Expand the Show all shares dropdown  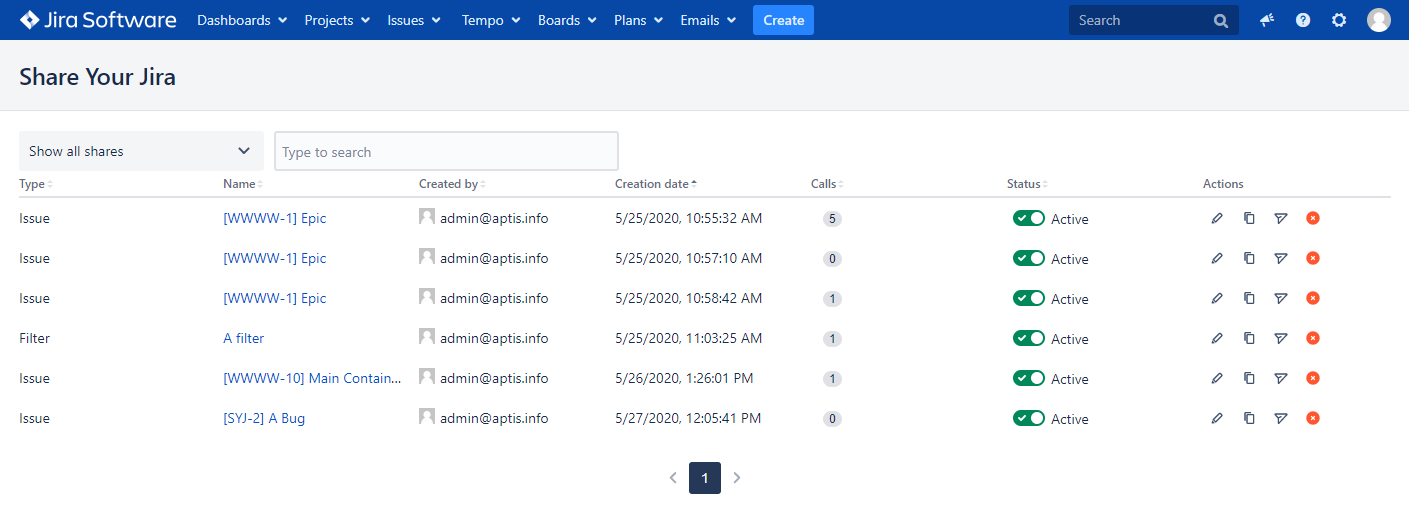click(141, 151)
